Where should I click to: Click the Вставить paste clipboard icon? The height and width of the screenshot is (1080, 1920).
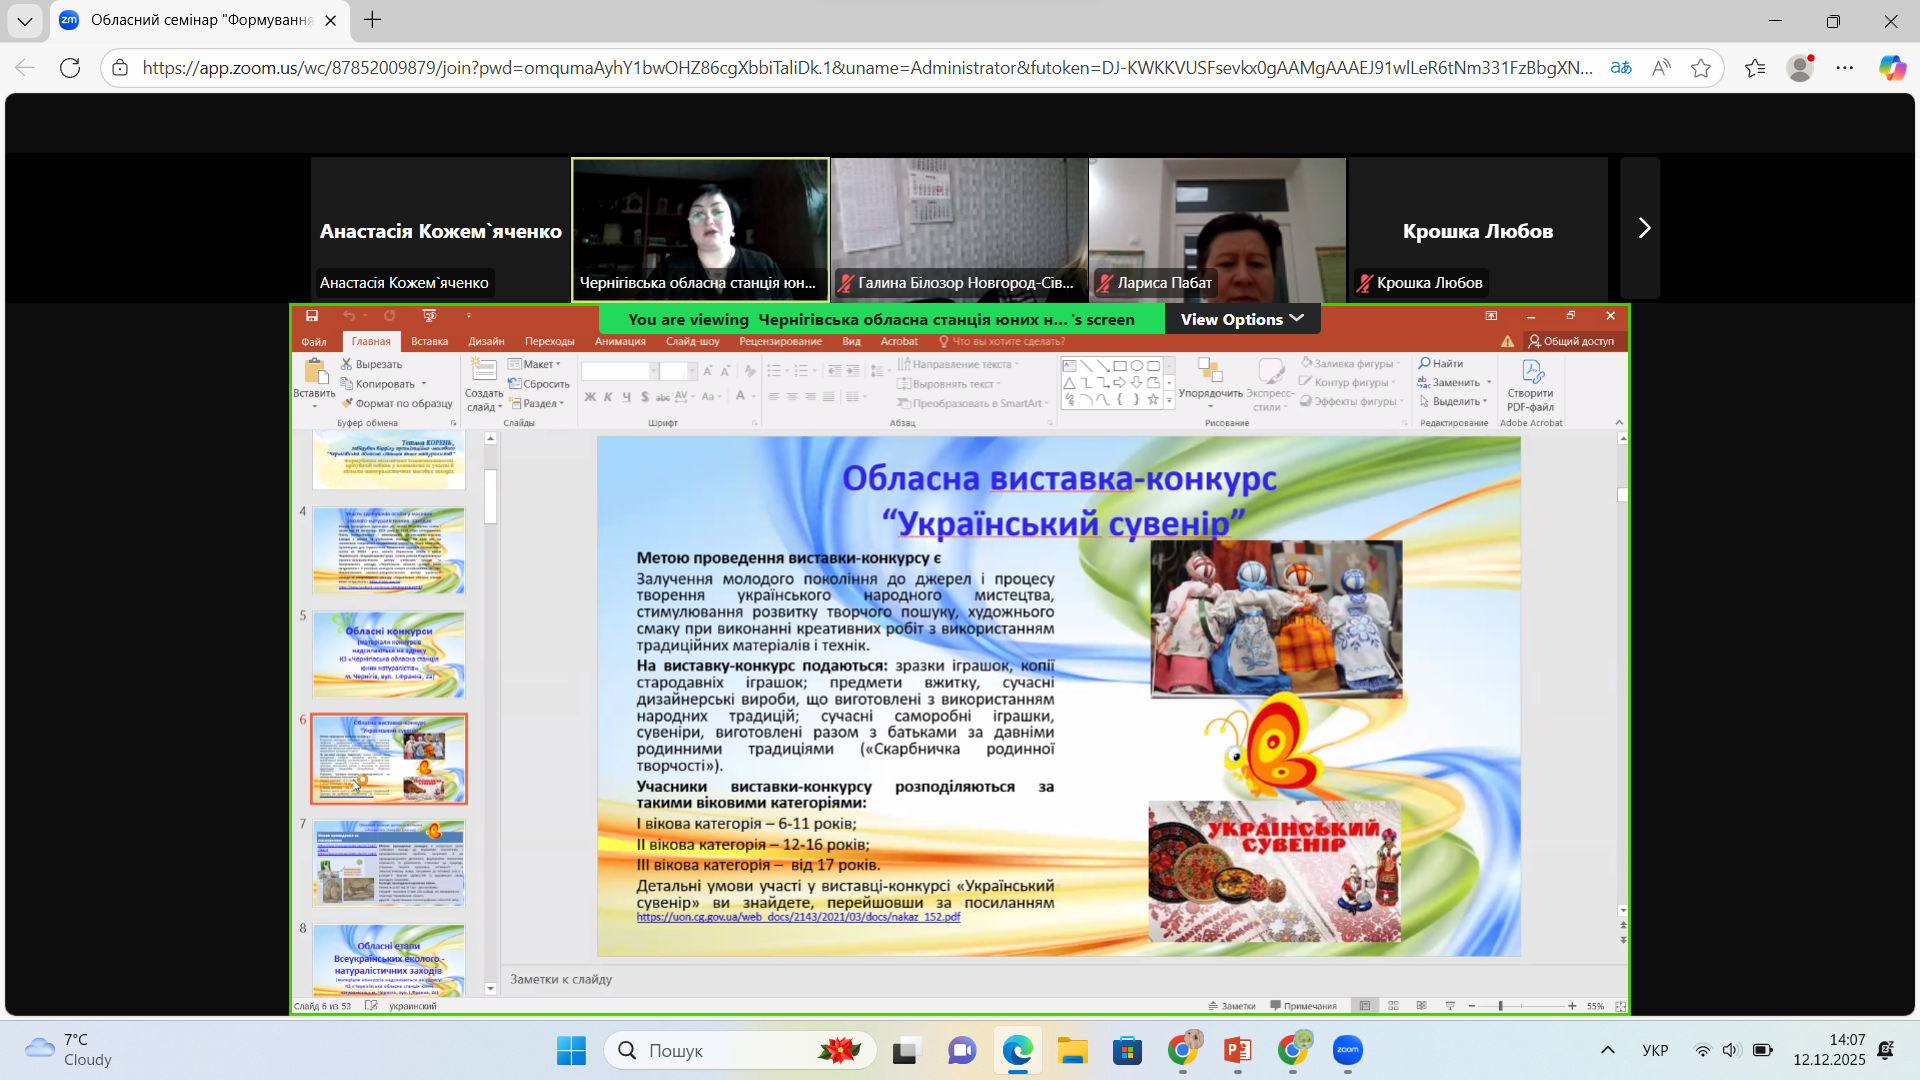(x=315, y=372)
